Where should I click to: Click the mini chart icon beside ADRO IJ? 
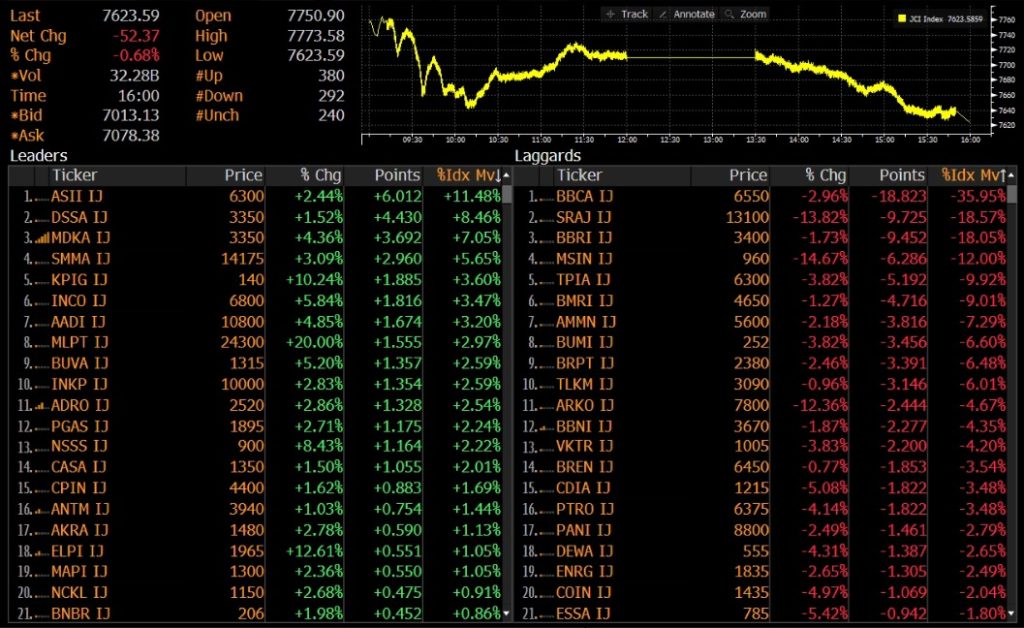click(41, 406)
